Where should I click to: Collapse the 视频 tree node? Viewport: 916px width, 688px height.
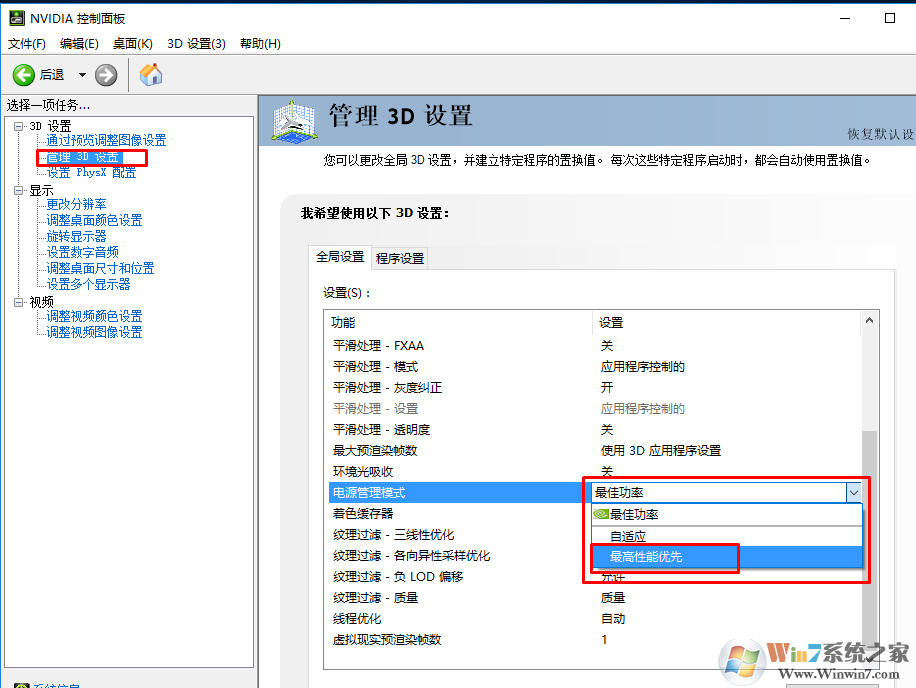tap(19, 302)
